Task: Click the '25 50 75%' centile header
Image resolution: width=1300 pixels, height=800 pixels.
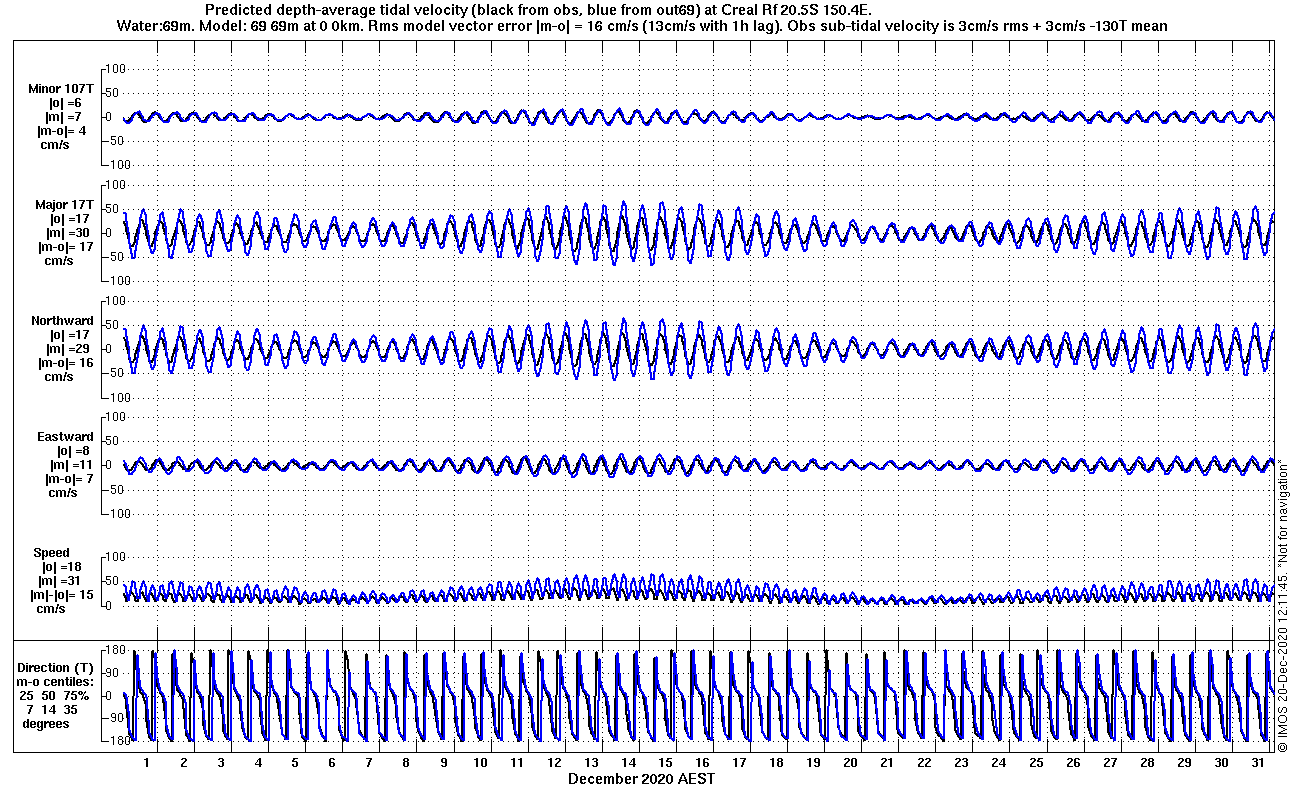Action: pos(54,696)
